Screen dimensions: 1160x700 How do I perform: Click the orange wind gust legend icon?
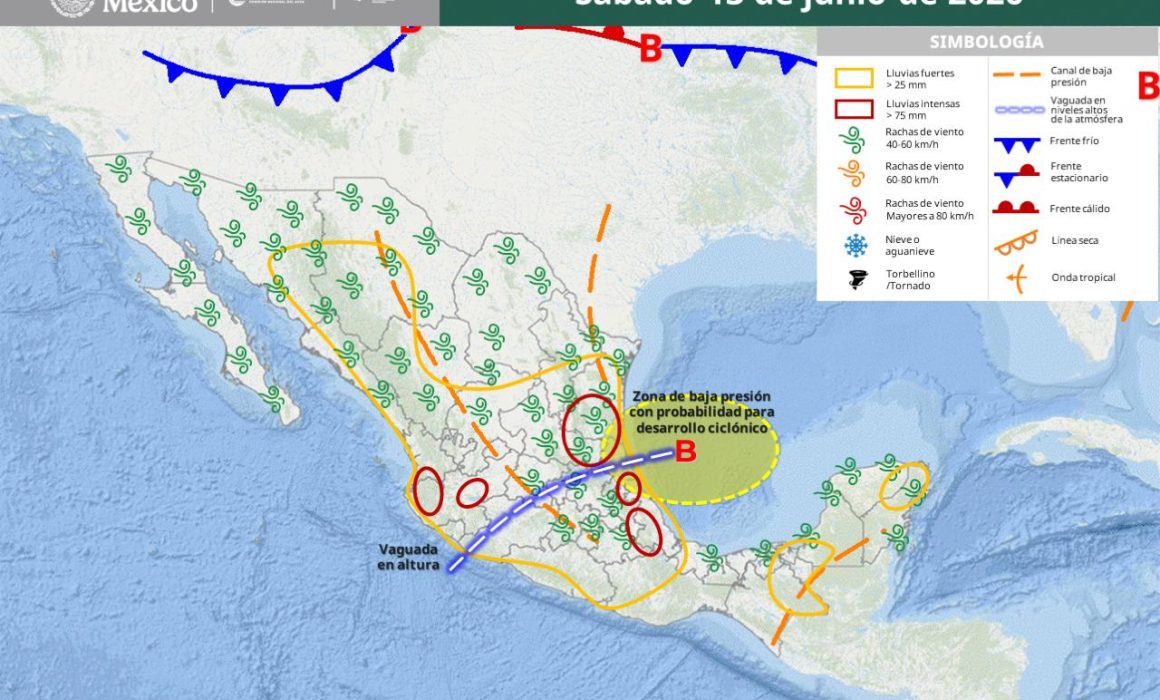[x=852, y=174]
